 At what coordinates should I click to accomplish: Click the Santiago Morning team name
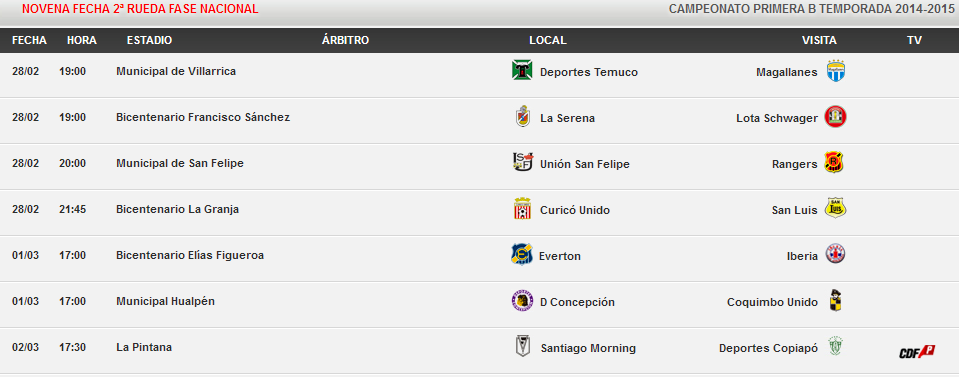pyautogui.click(x=588, y=348)
